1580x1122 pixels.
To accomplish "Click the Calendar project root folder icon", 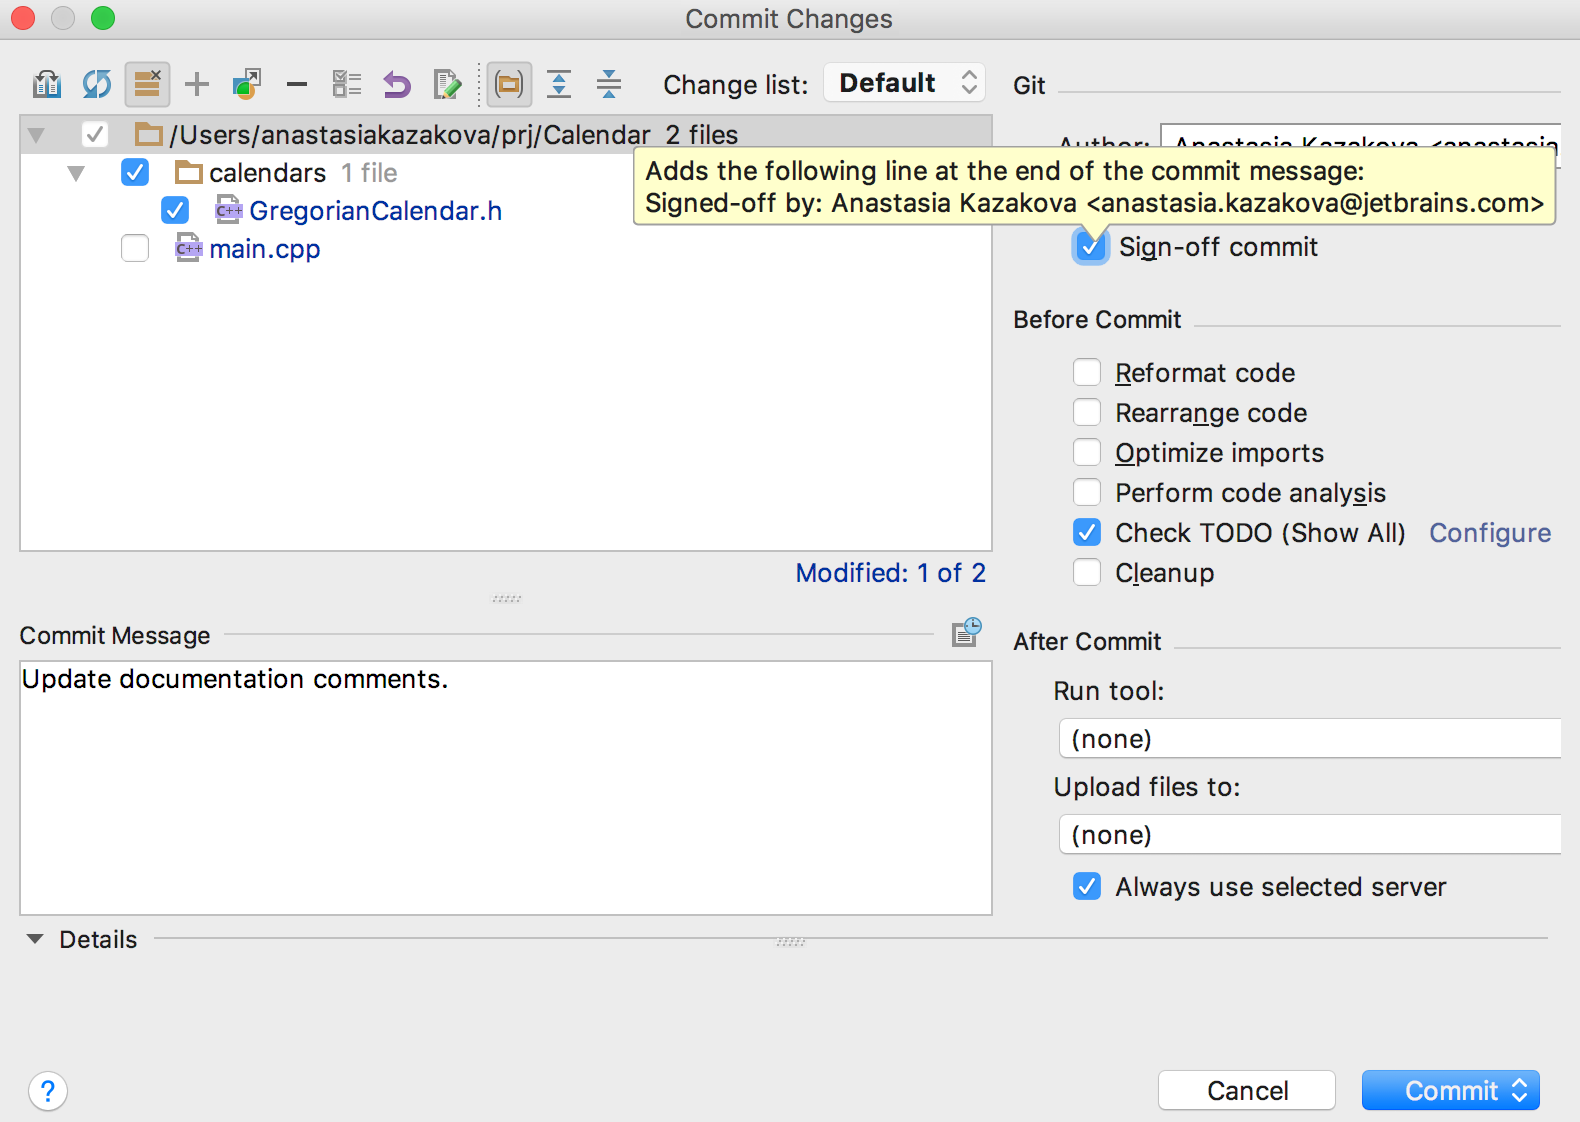I will 149,134.
